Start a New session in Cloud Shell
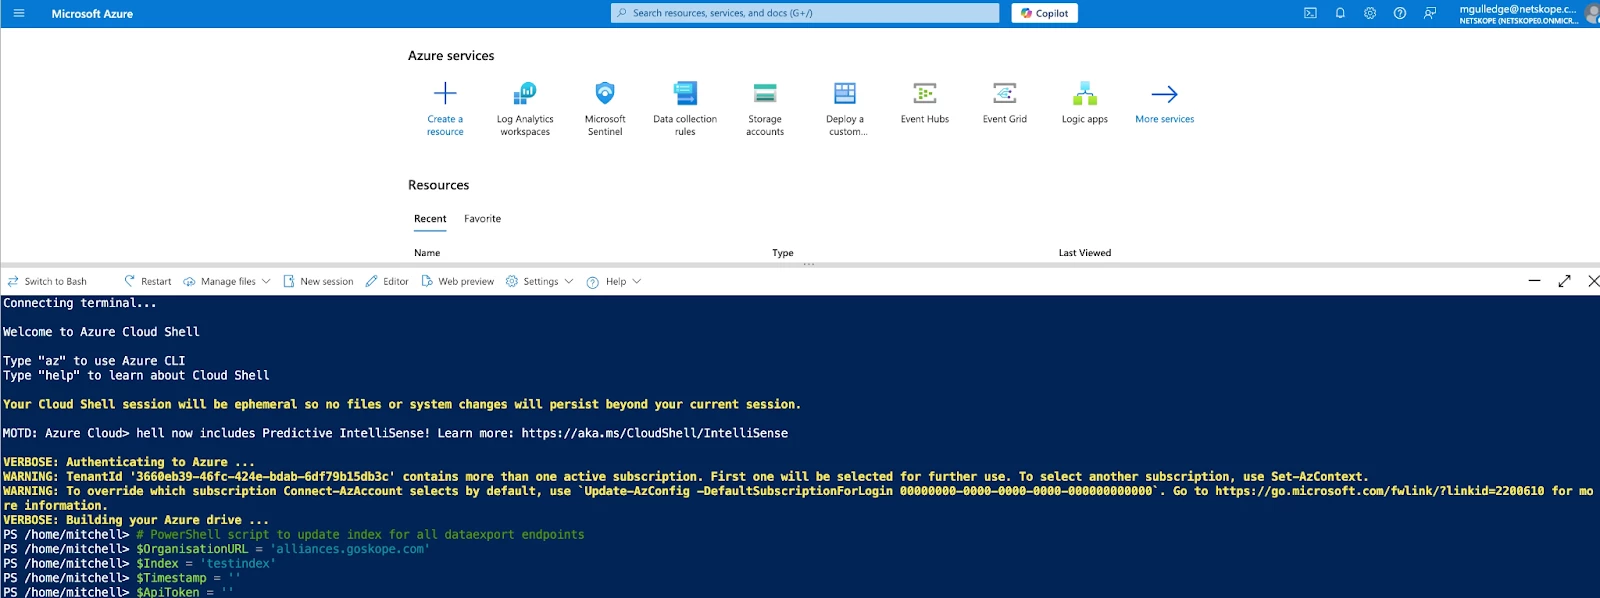The image size is (1600, 598). coord(318,282)
